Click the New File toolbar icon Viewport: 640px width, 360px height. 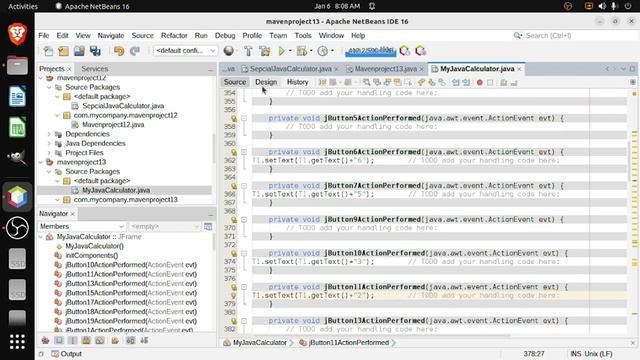48,51
